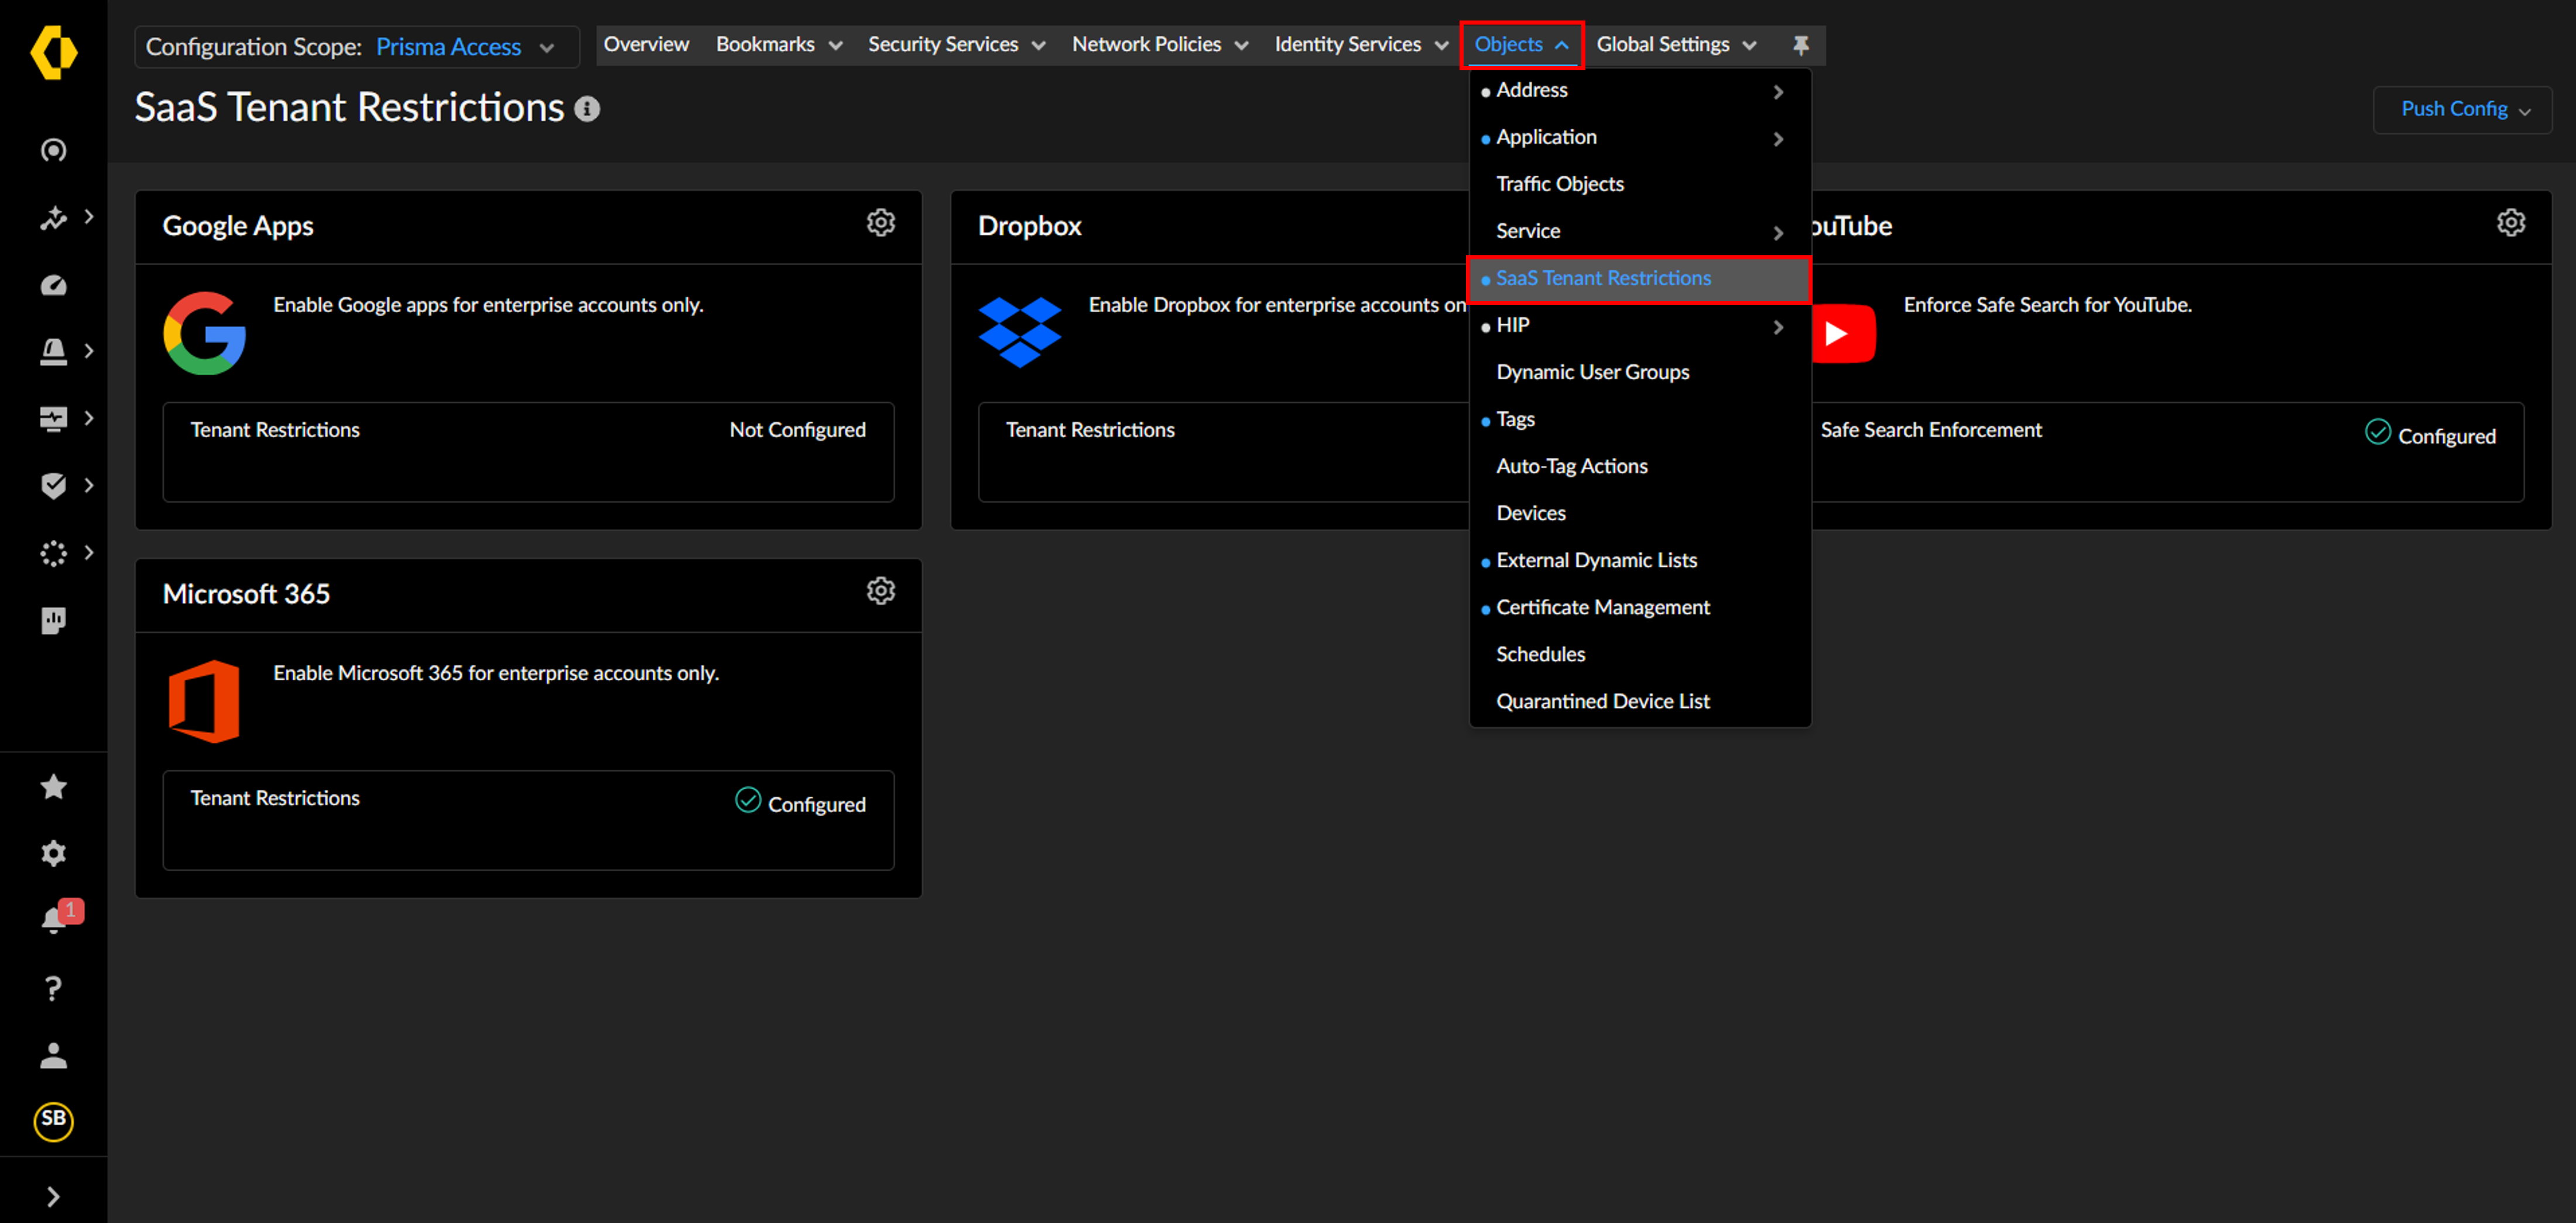The image size is (2576, 1223).
Task: Expand the sidebar with bottom chevron
Action: click(54, 1196)
